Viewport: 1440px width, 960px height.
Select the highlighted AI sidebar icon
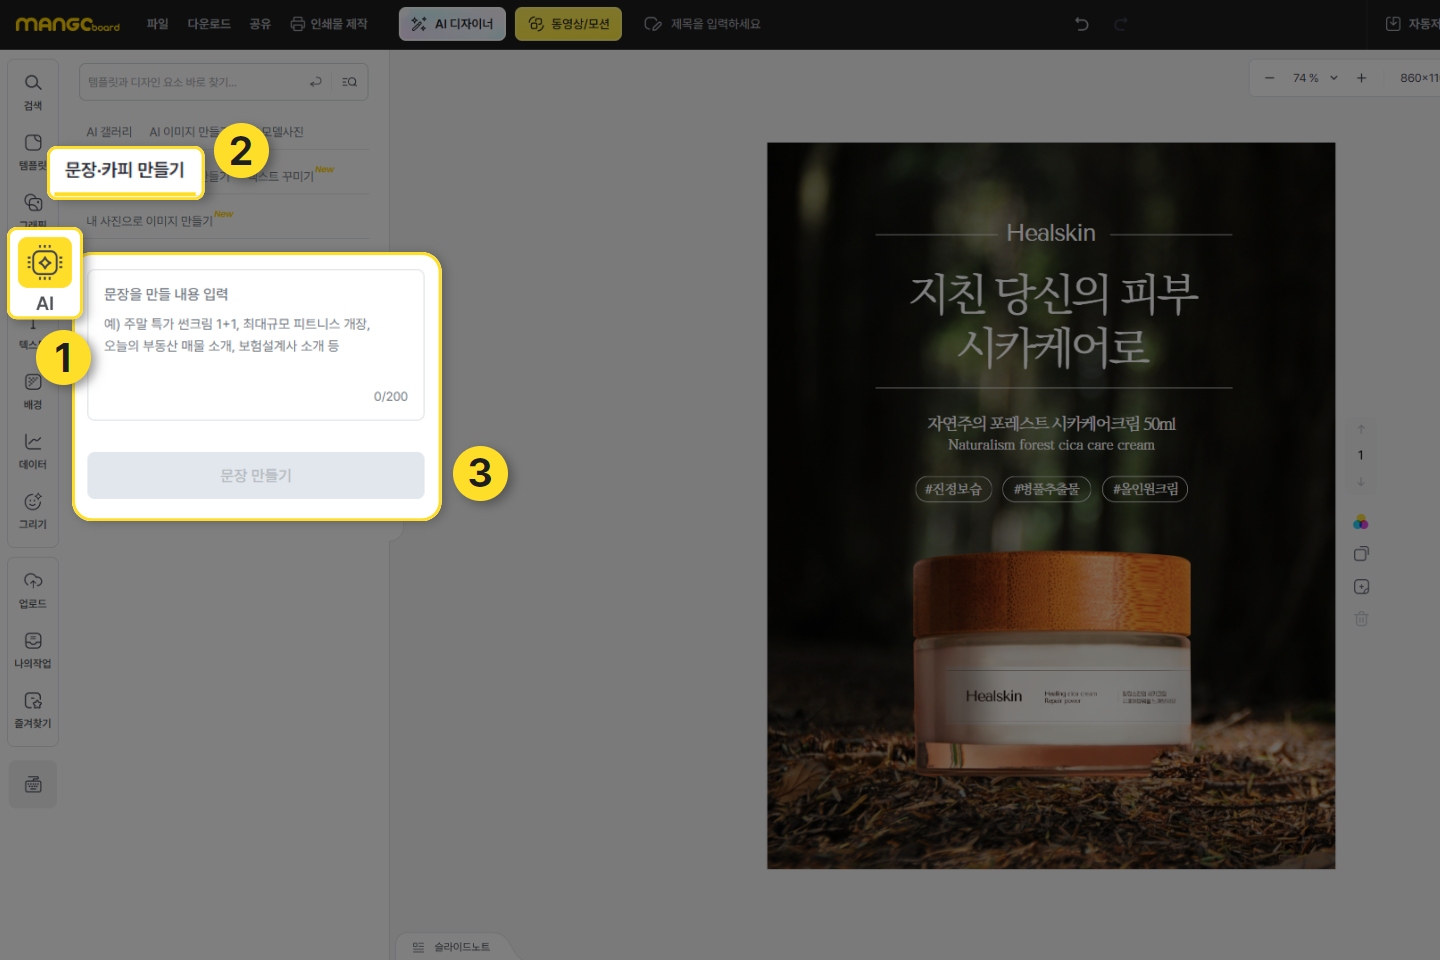[x=45, y=274]
